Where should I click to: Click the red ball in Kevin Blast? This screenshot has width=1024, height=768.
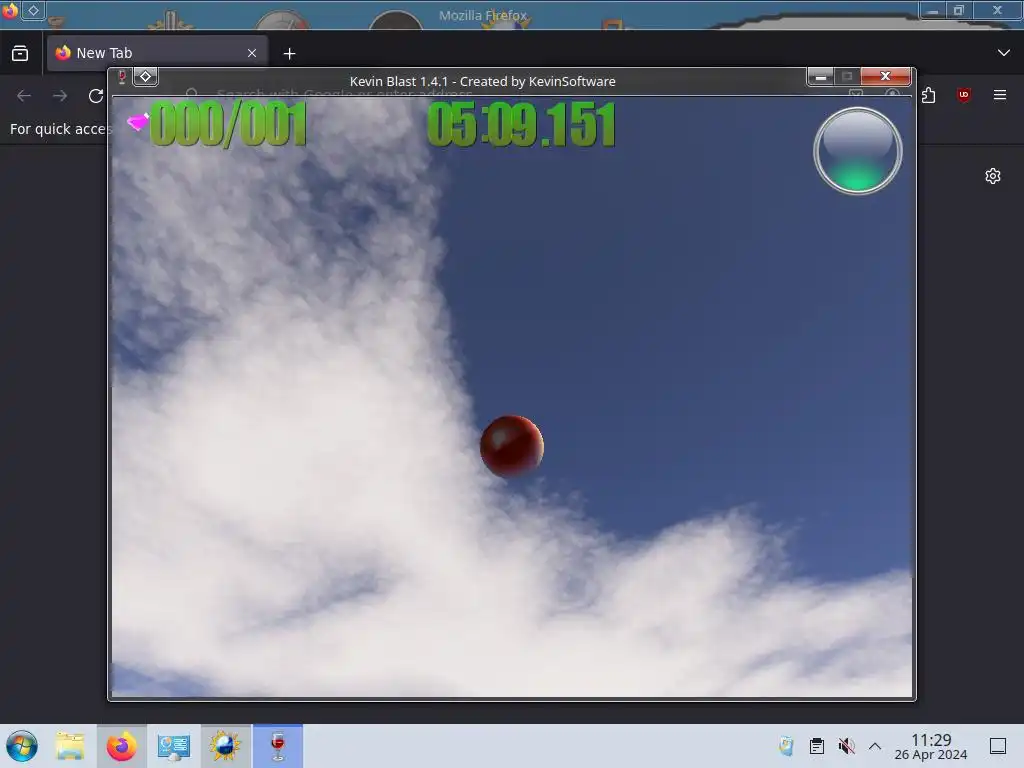511,446
